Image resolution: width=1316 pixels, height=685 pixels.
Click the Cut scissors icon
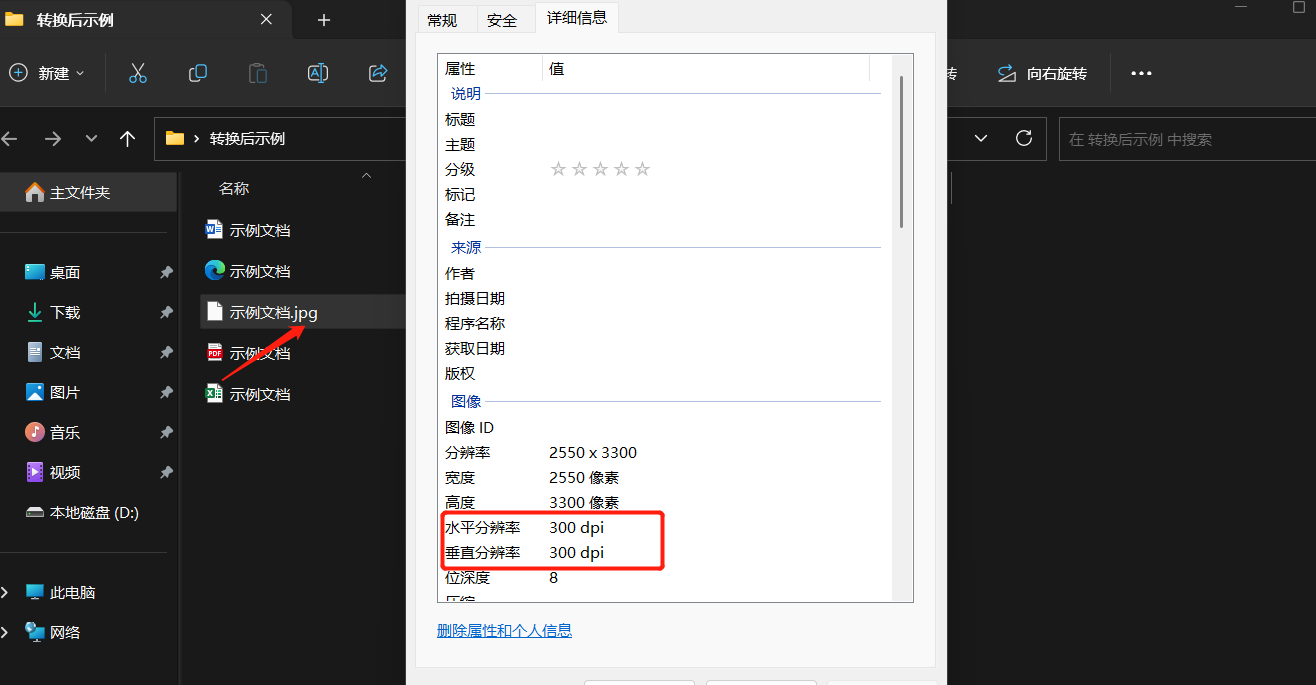tap(138, 73)
